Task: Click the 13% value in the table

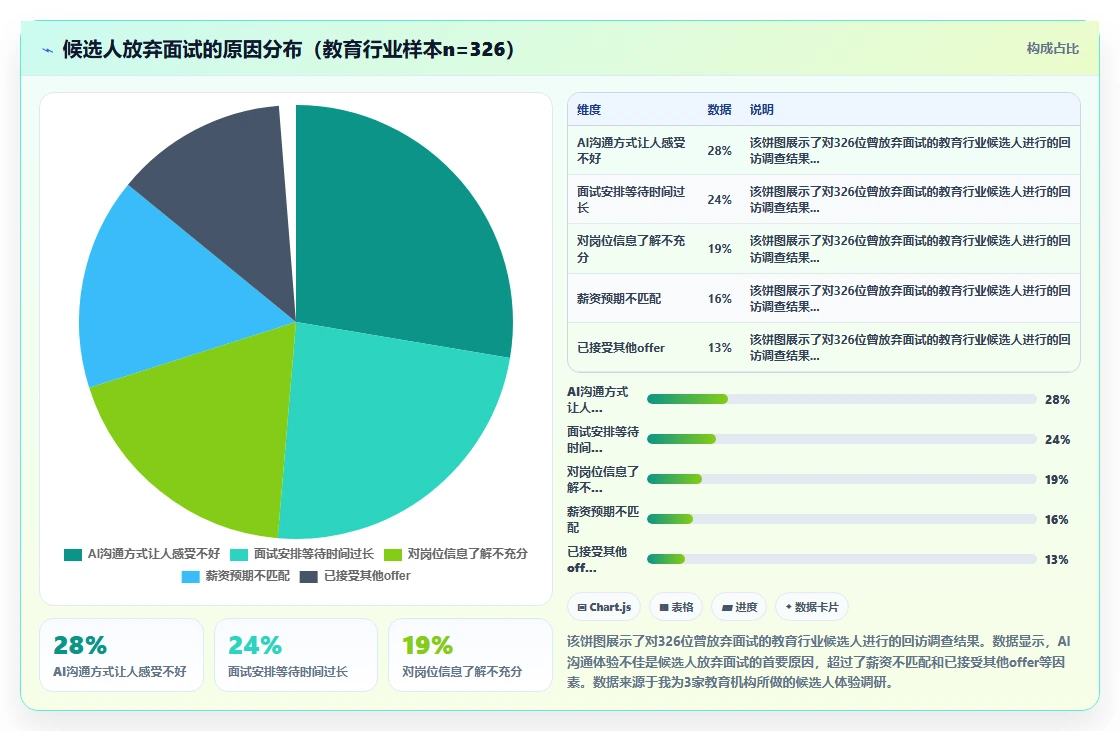Action: [719, 348]
